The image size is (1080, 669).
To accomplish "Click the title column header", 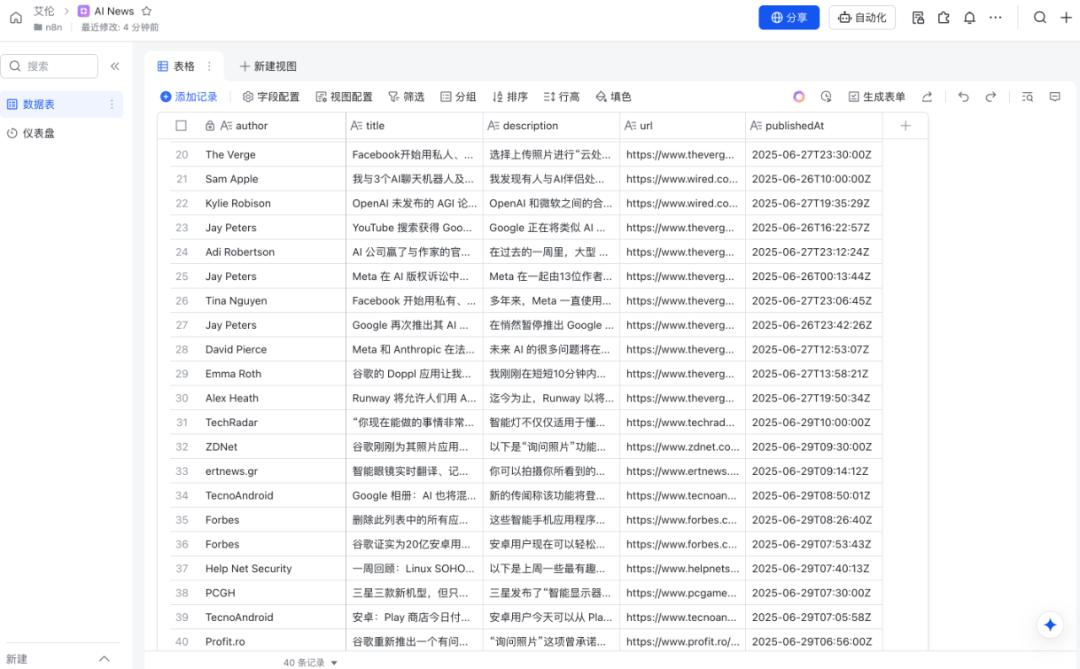I will [x=414, y=125].
